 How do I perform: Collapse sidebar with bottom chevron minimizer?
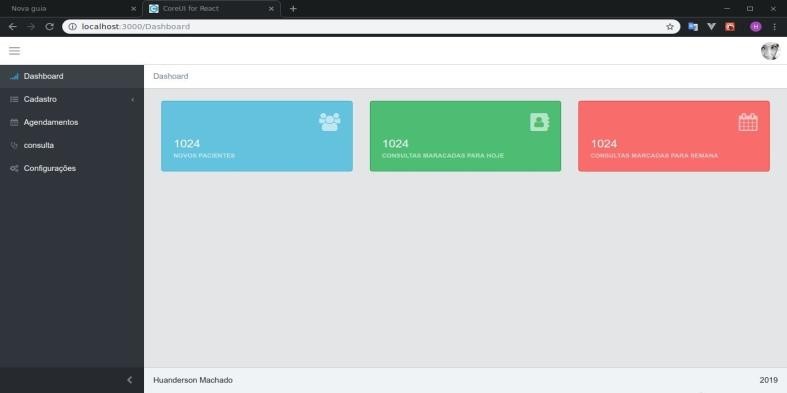coord(129,380)
